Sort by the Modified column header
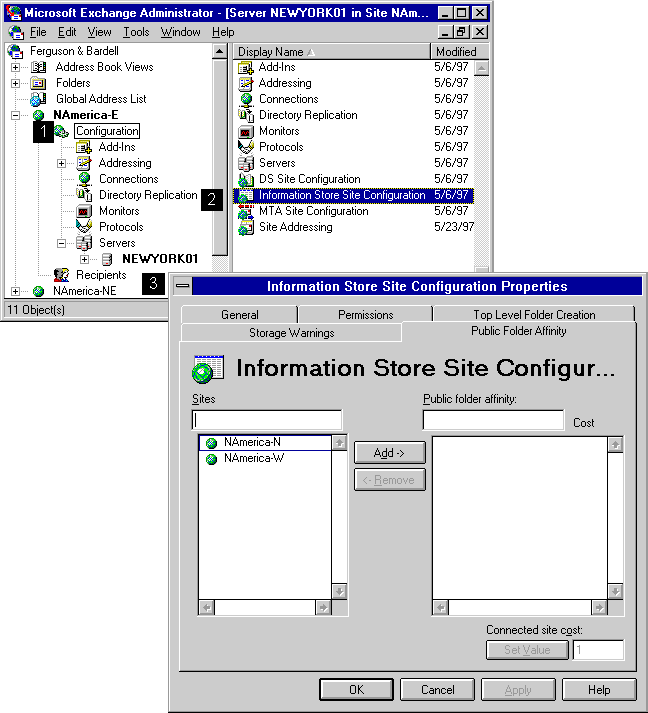Viewport: 648px width, 713px height. click(460, 52)
